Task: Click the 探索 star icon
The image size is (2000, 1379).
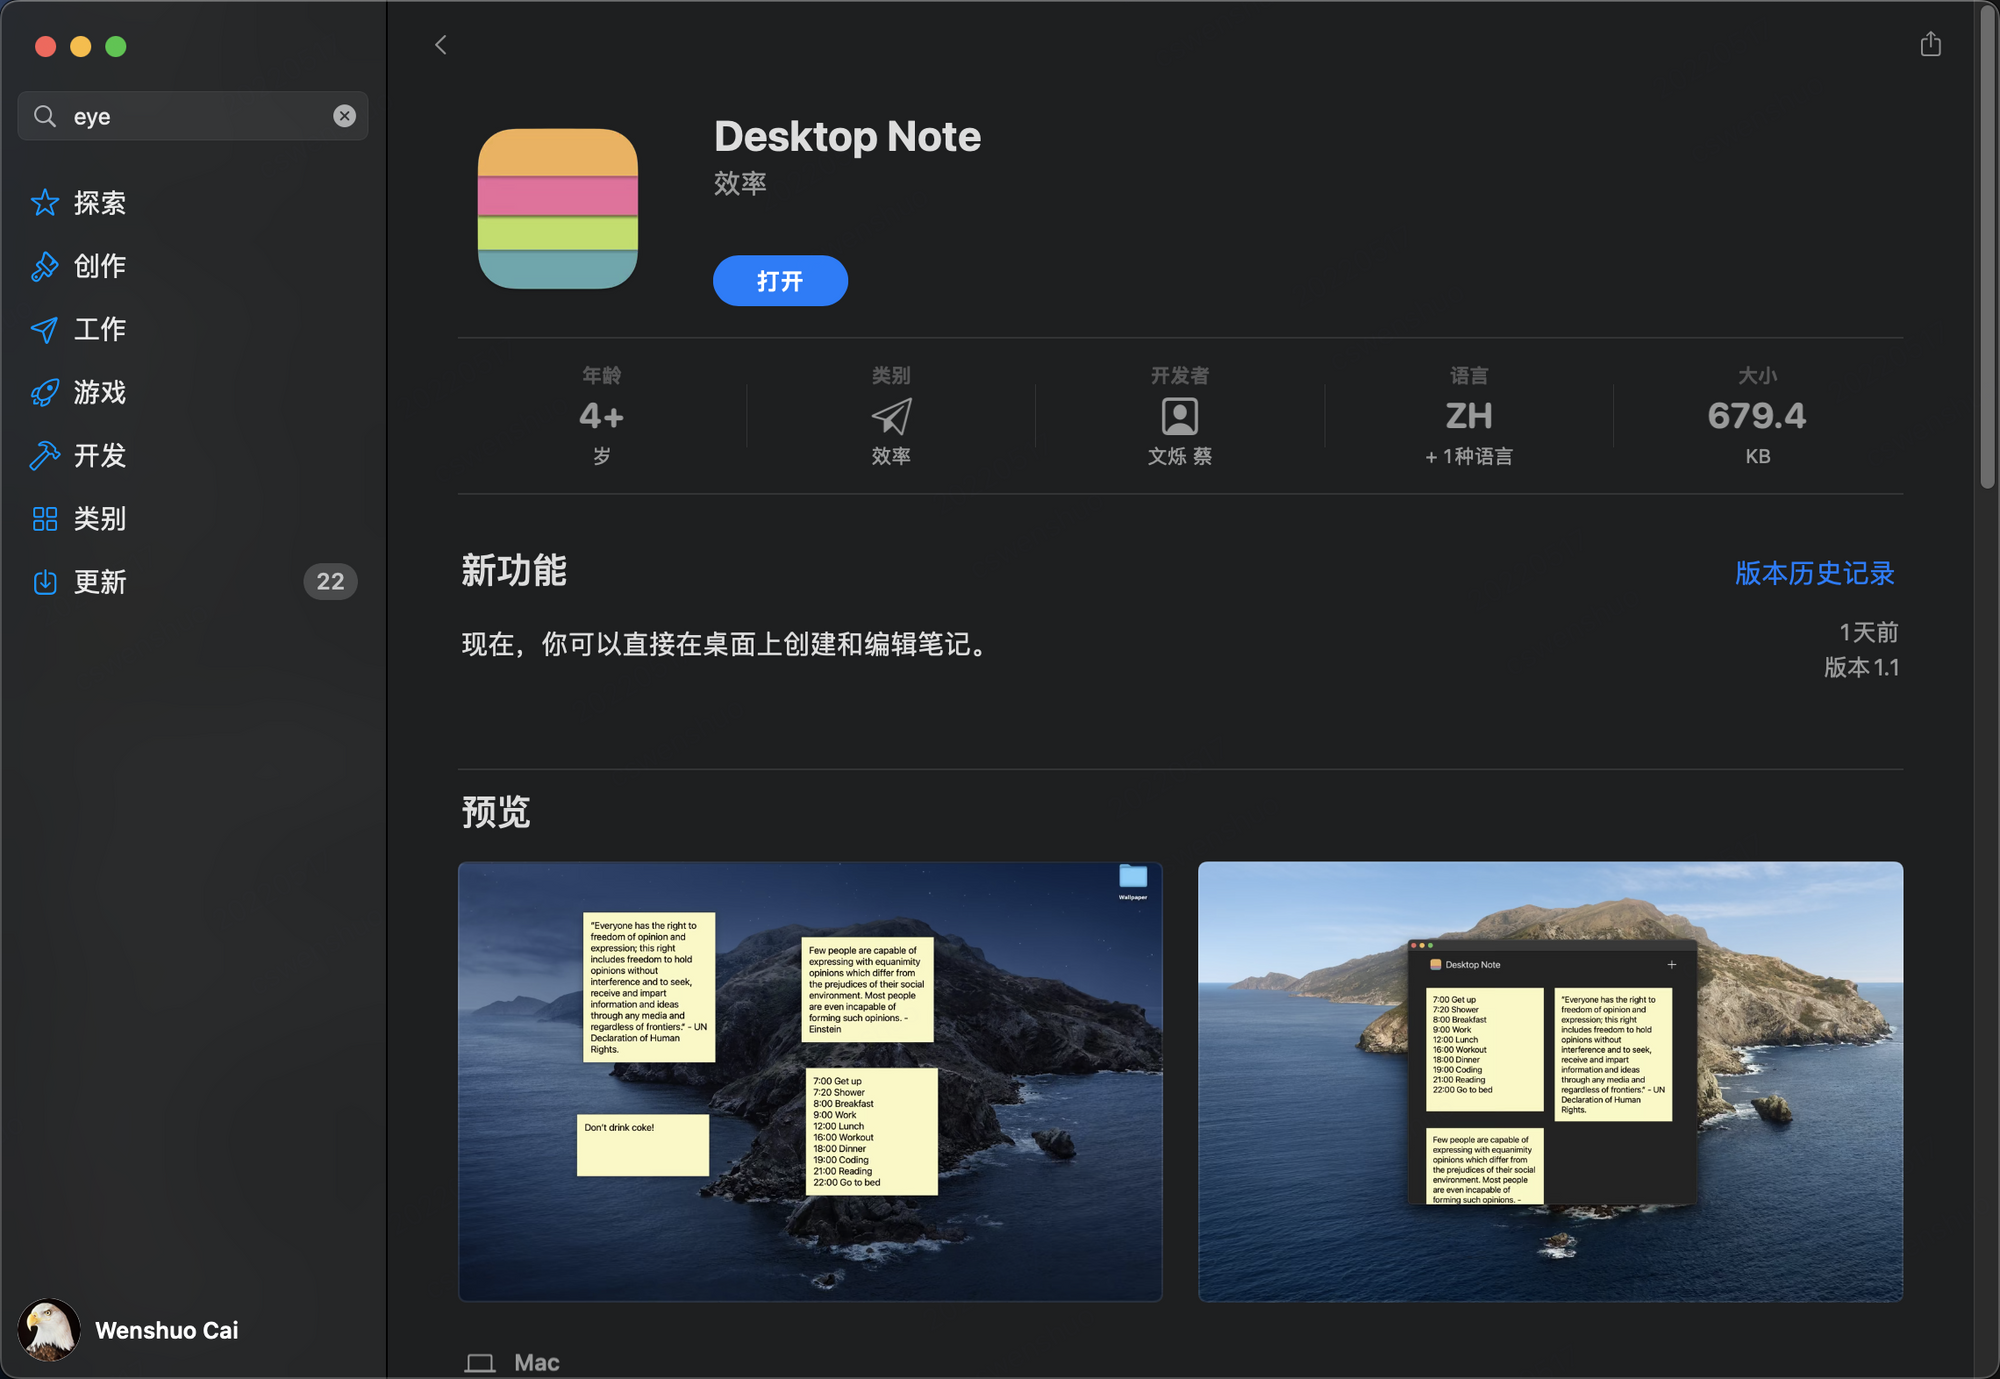Action: [45, 203]
